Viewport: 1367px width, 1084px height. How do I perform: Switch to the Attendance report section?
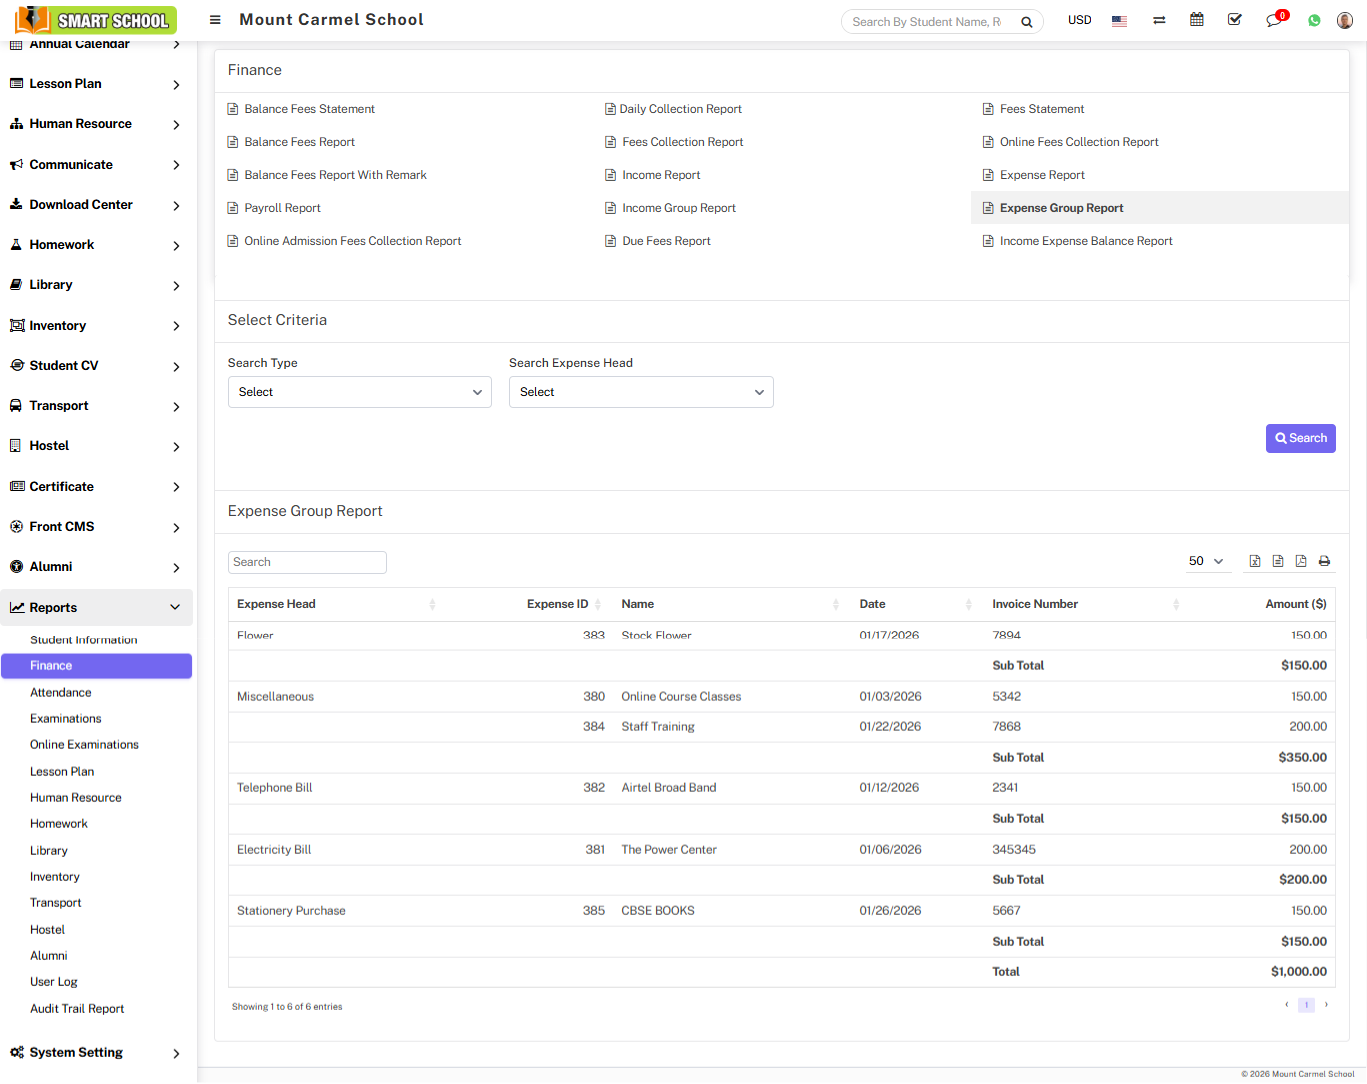tap(60, 692)
